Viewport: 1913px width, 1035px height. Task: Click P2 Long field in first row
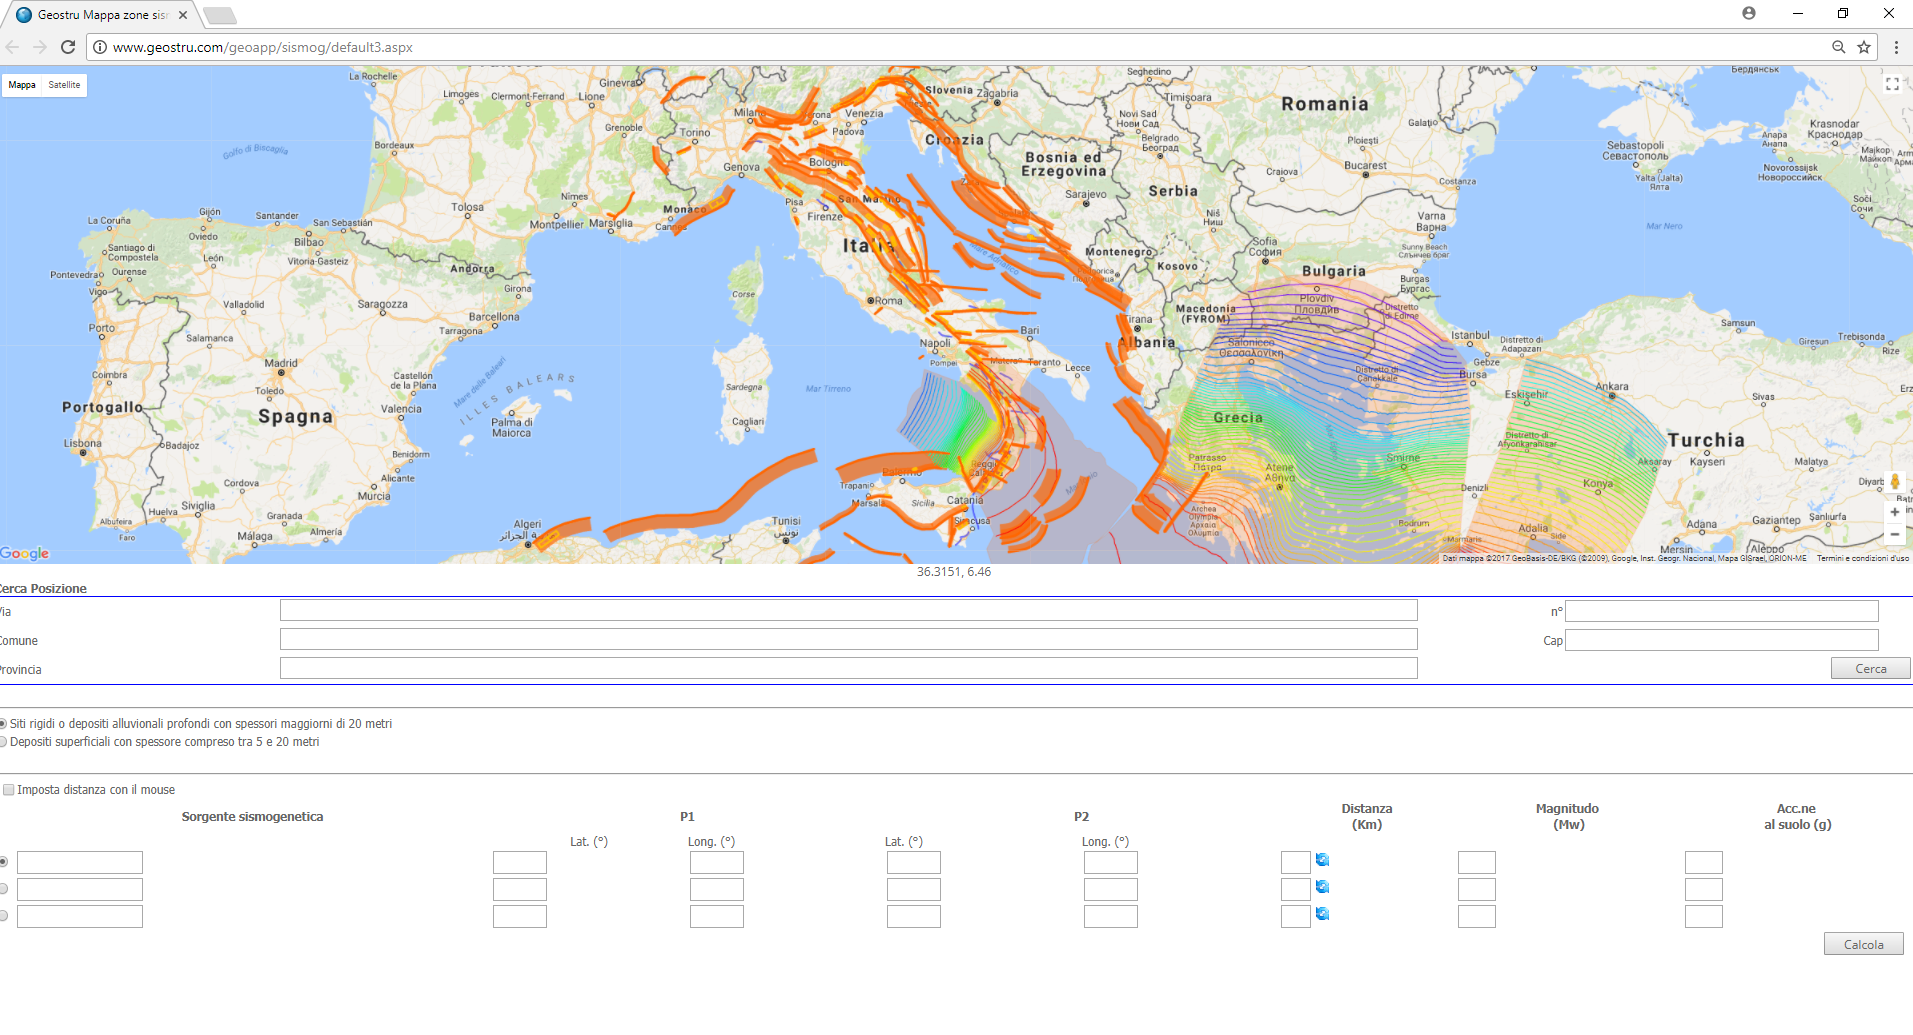pos(1111,862)
